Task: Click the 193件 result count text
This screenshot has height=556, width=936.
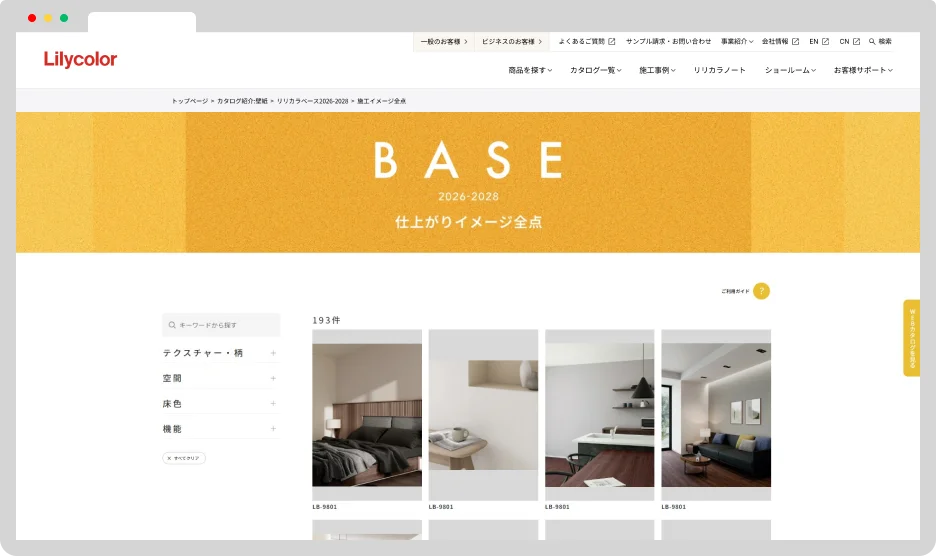Action: pyautogui.click(x=327, y=320)
